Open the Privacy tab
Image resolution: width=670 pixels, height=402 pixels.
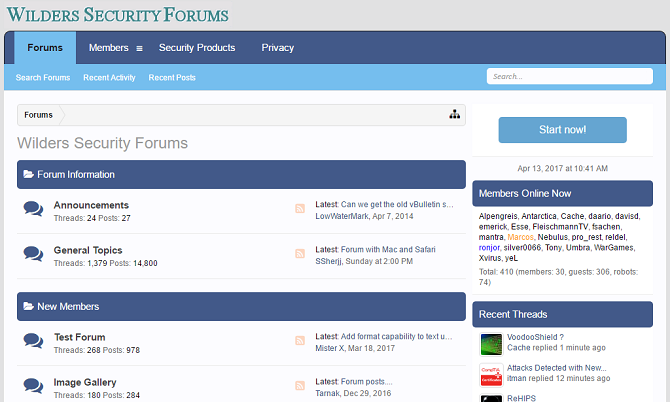pyautogui.click(x=278, y=47)
